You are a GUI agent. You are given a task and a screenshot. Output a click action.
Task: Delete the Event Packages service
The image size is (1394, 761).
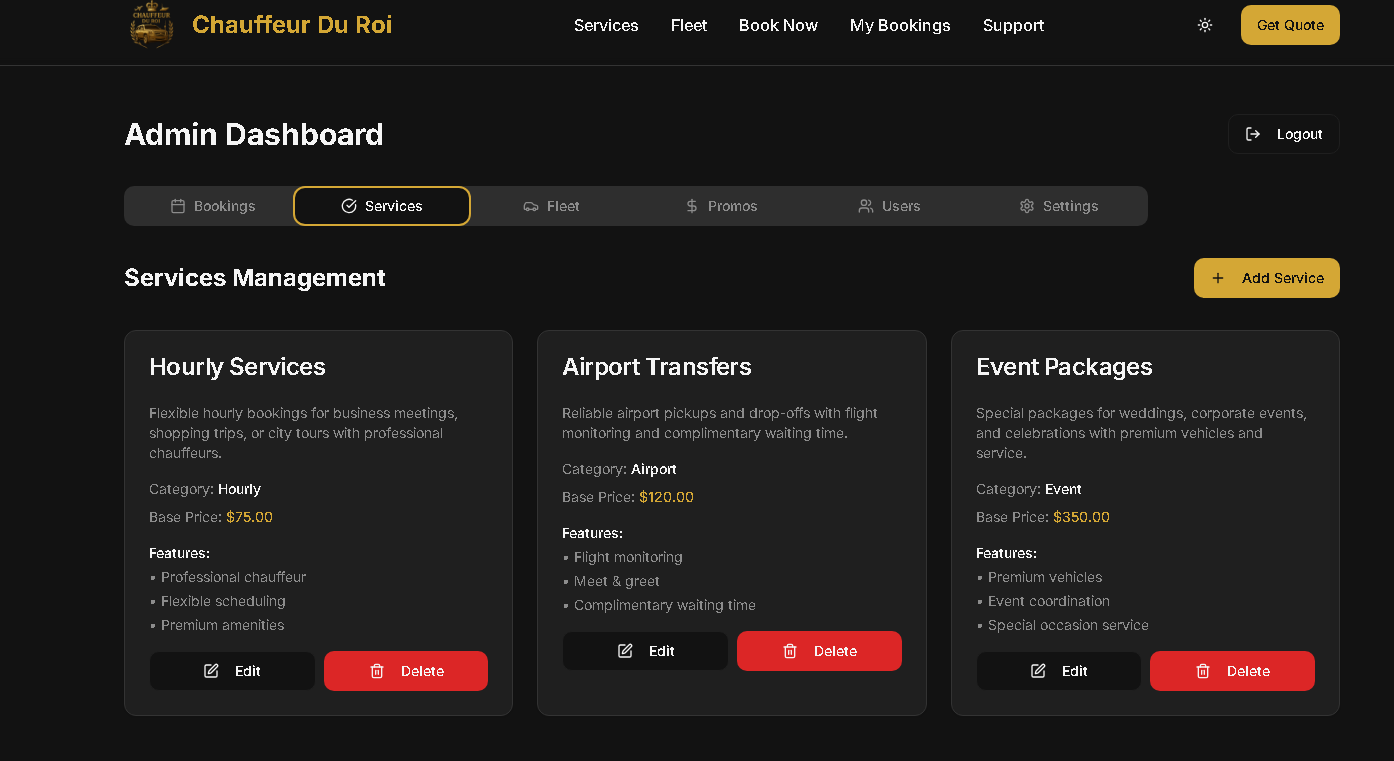pyautogui.click(x=1232, y=671)
